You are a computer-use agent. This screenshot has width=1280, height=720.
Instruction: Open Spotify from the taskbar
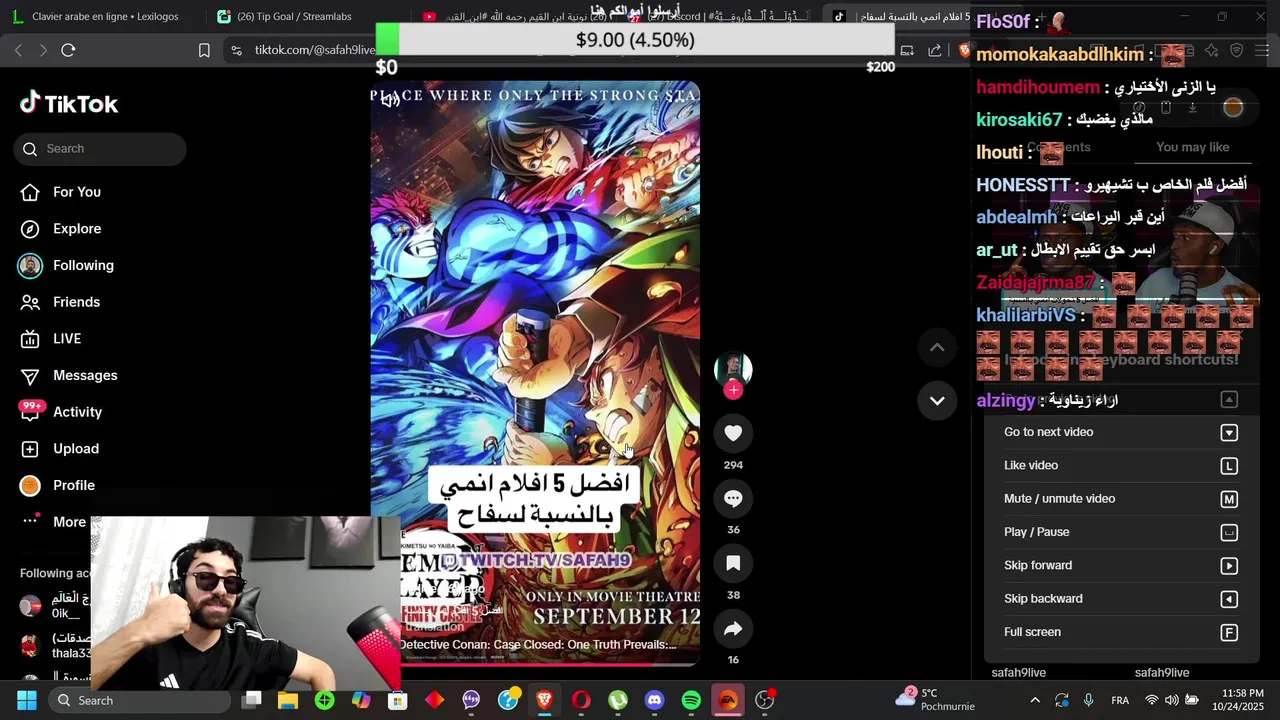click(x=691, y=700)
